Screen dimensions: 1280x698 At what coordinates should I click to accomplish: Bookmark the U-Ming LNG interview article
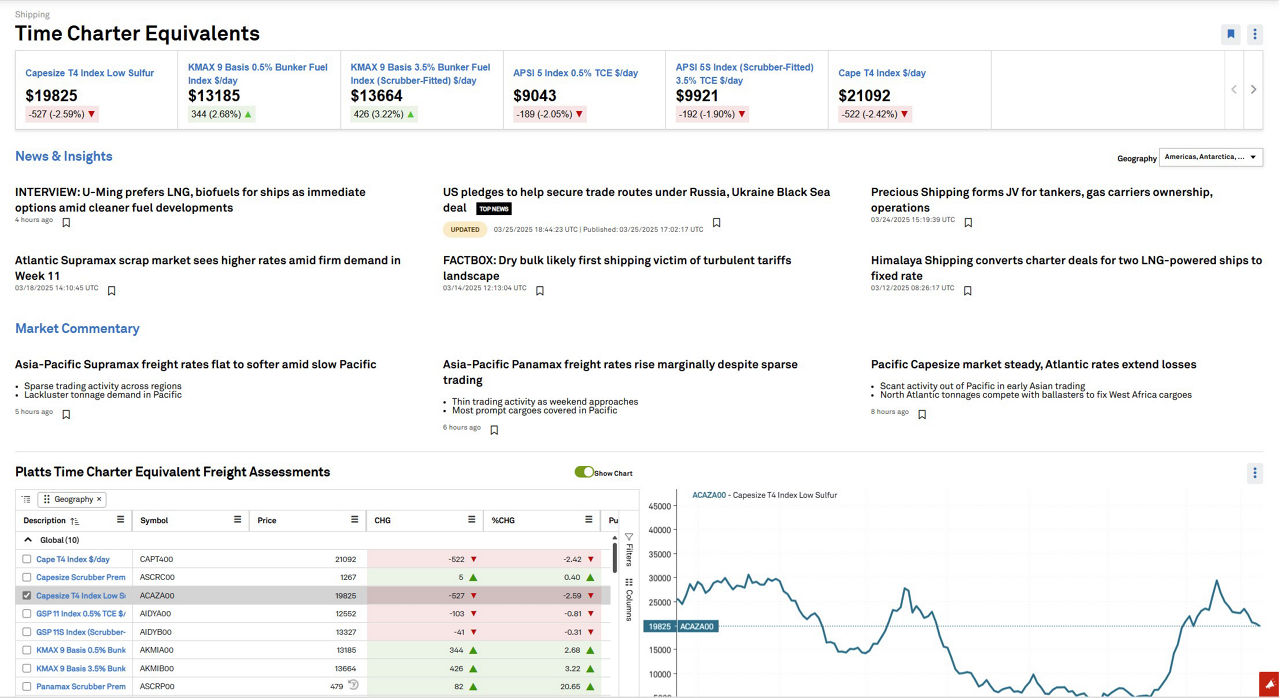click(66, 223)
